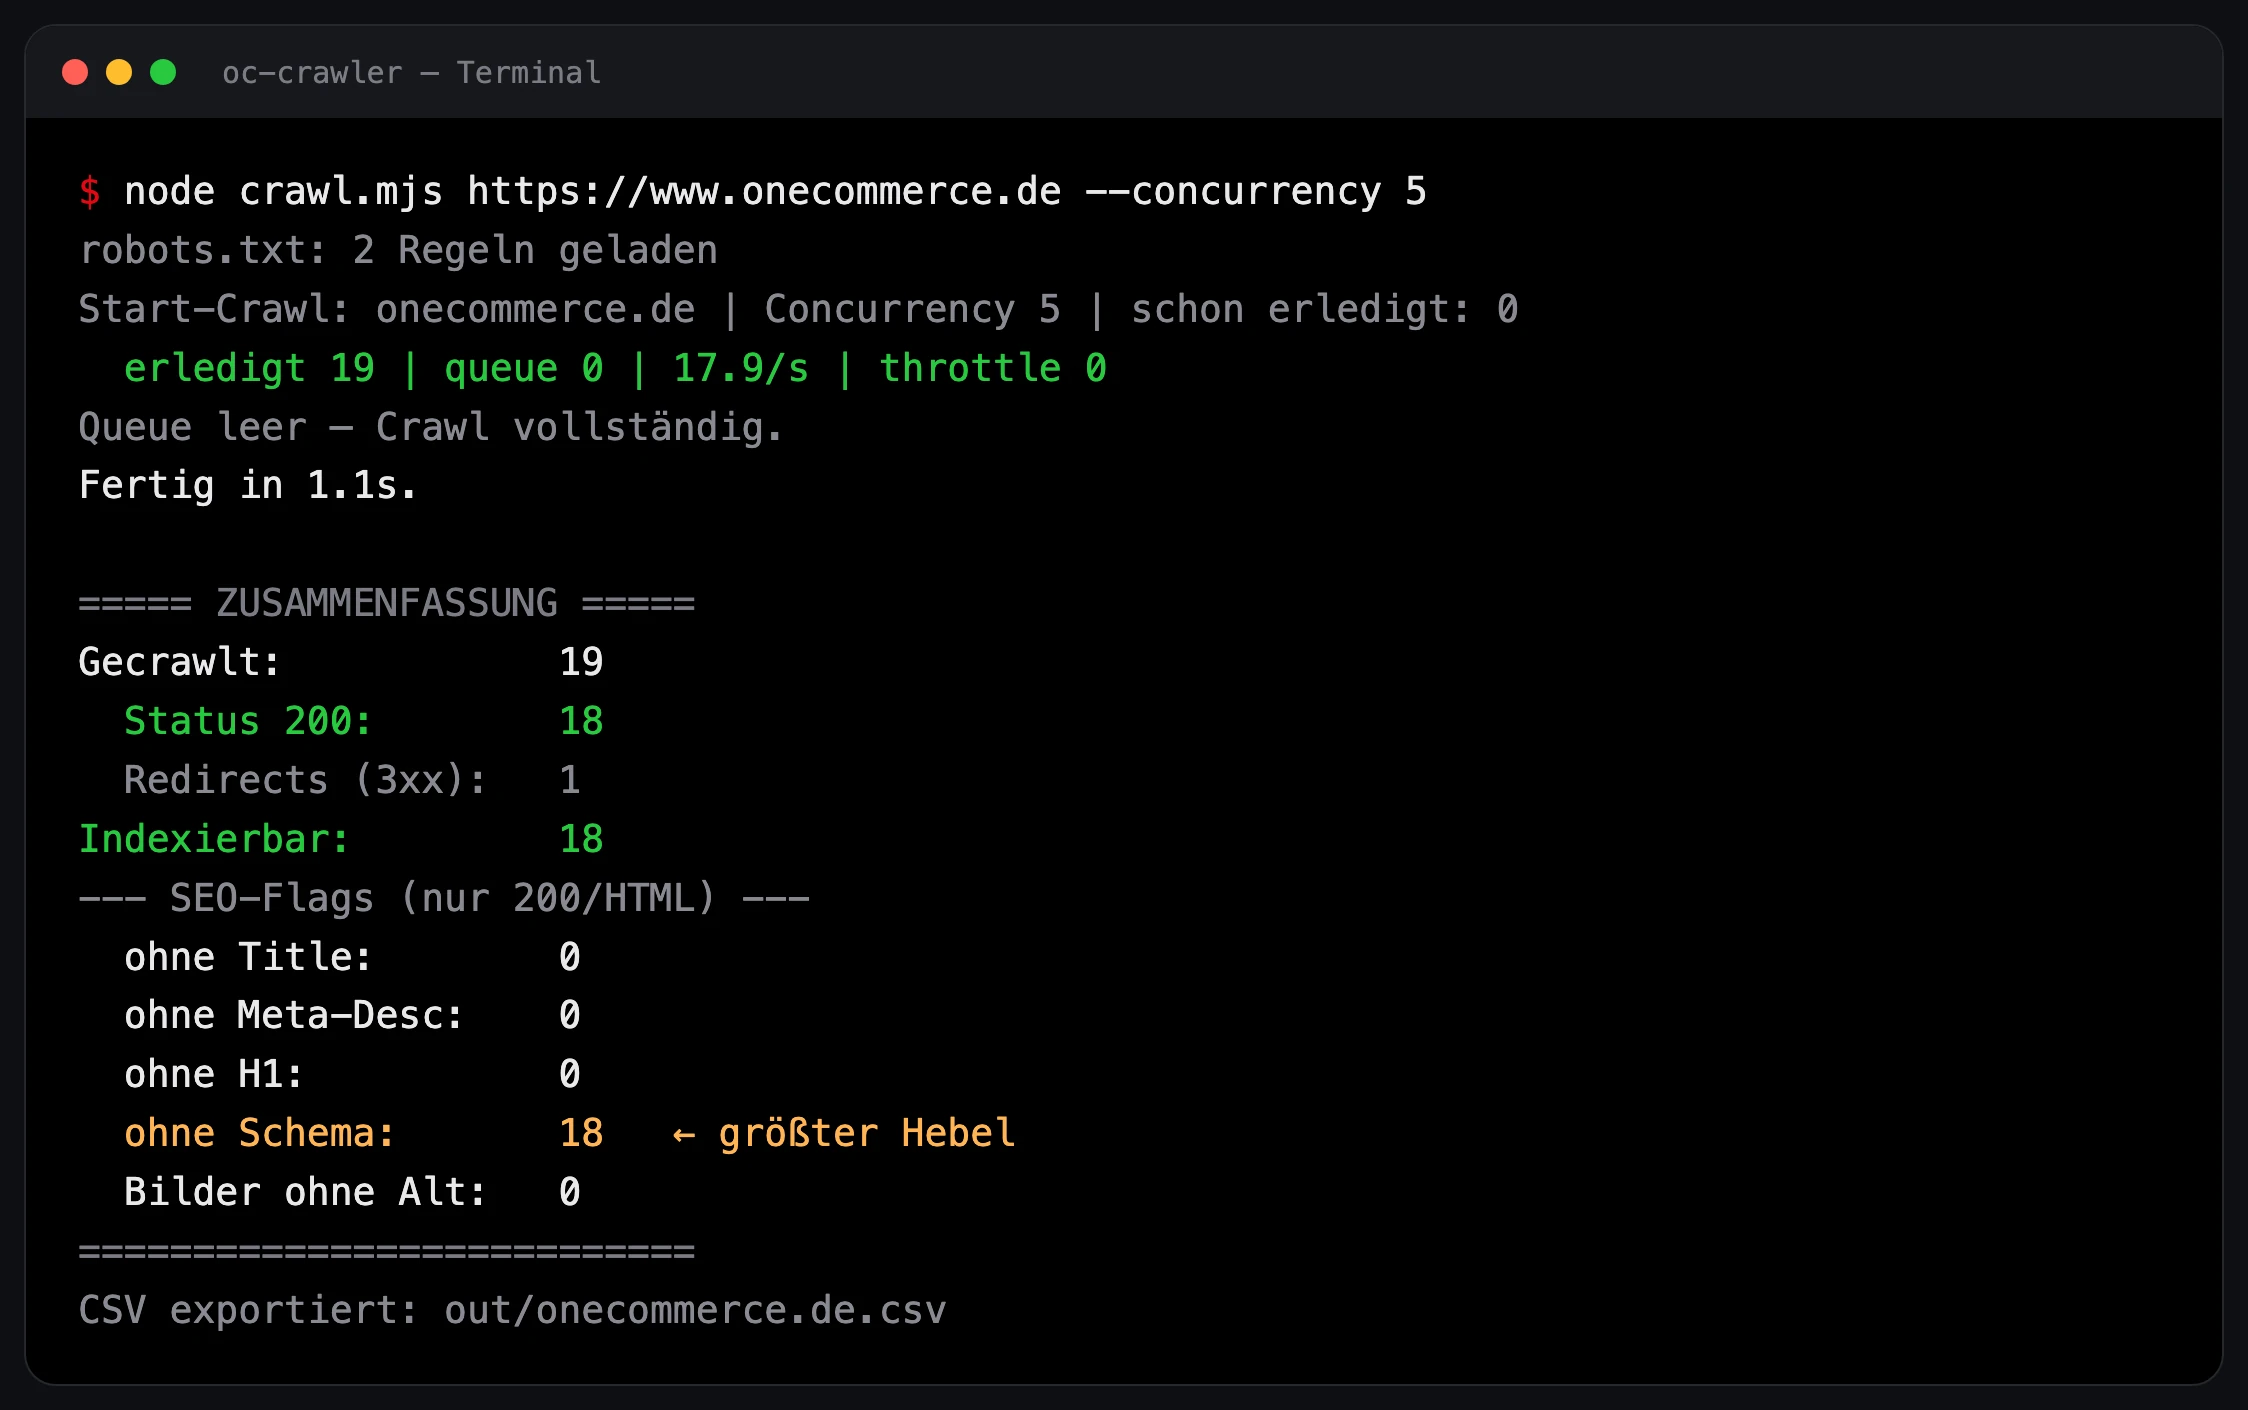Viewport: 2248px width, 1410px height.
Task: Click the green maximize window button
Action: tap(163, 72)
